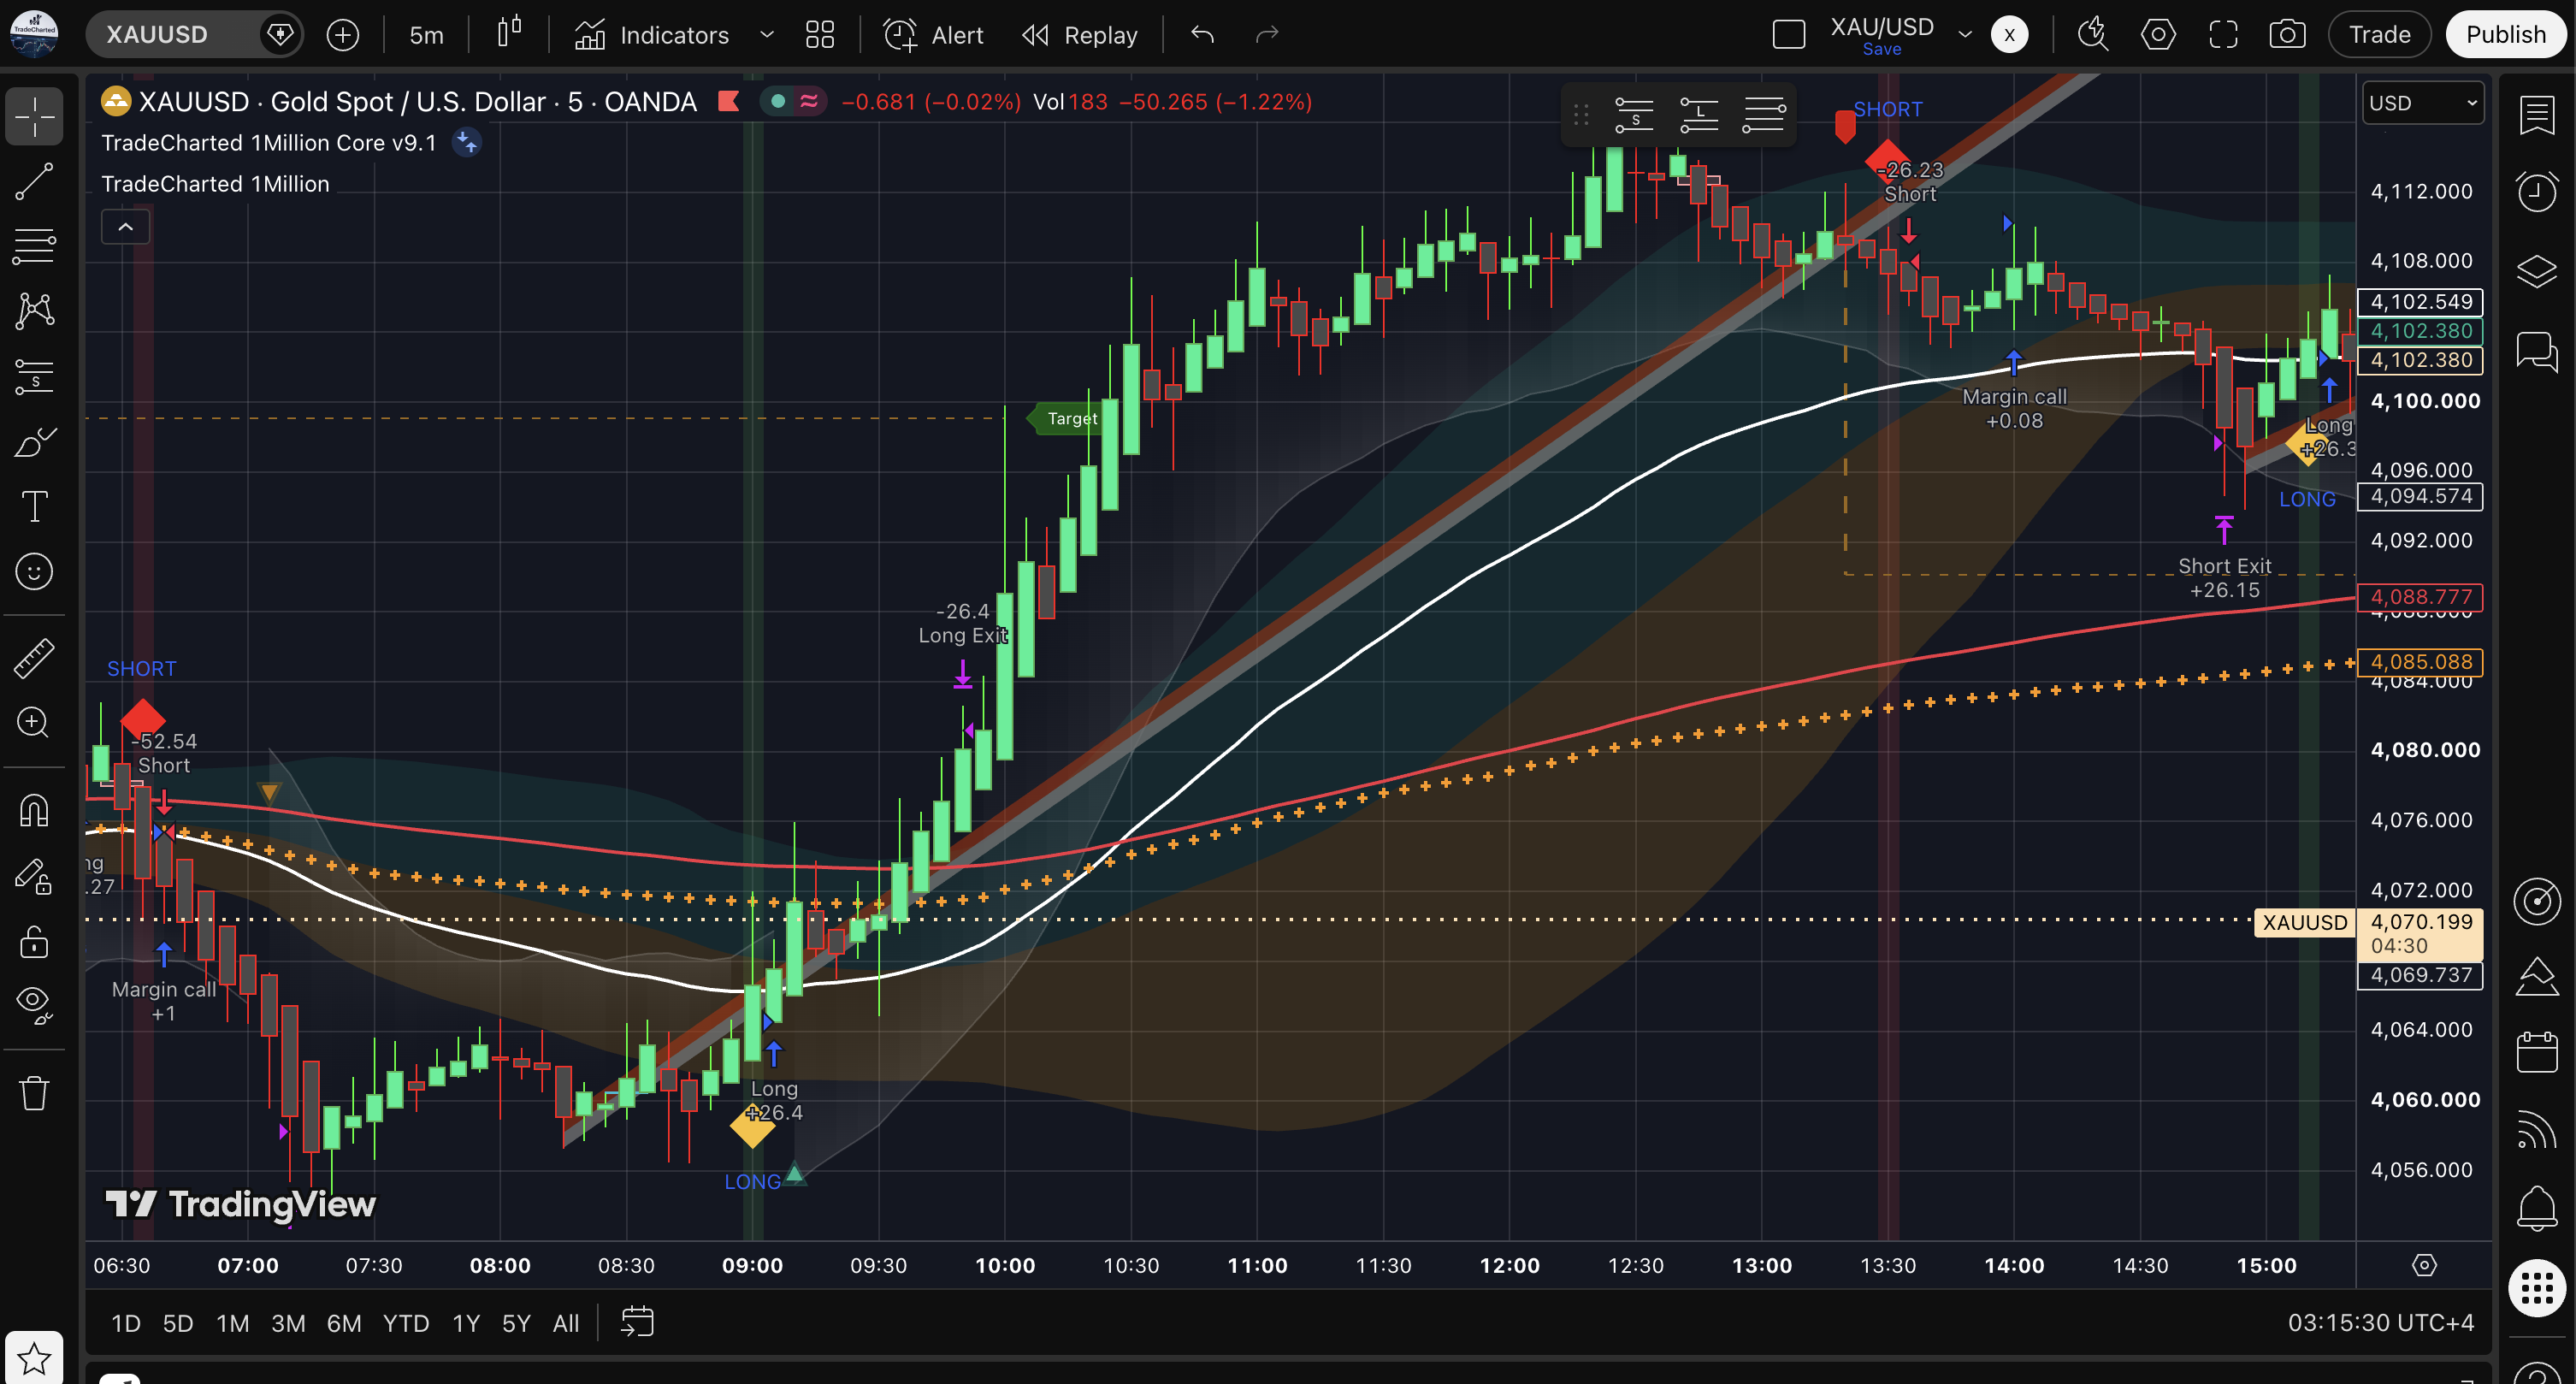This screenshot has height=1384, width=2576.
Task: Open the 5m interval selector
Action: (x=426, y=35)
